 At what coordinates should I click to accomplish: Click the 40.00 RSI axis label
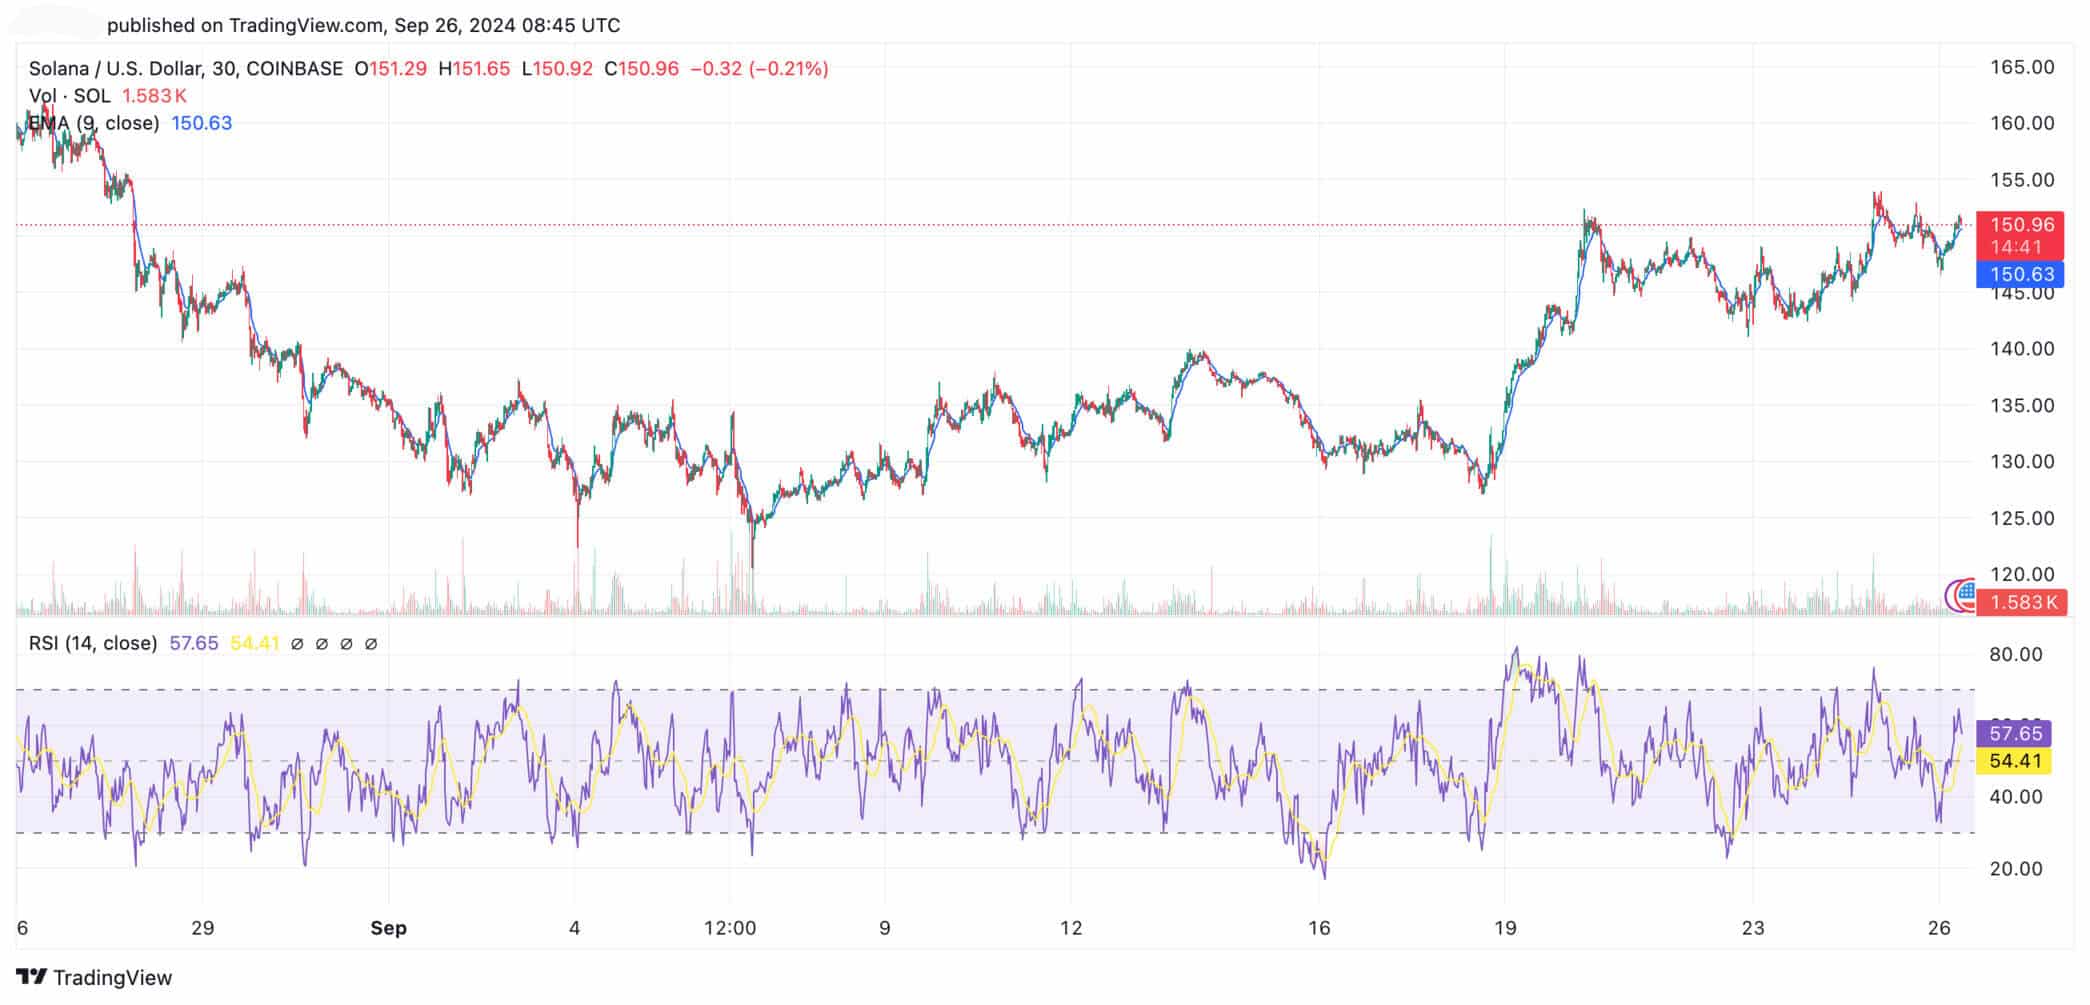pos(2016,797)
